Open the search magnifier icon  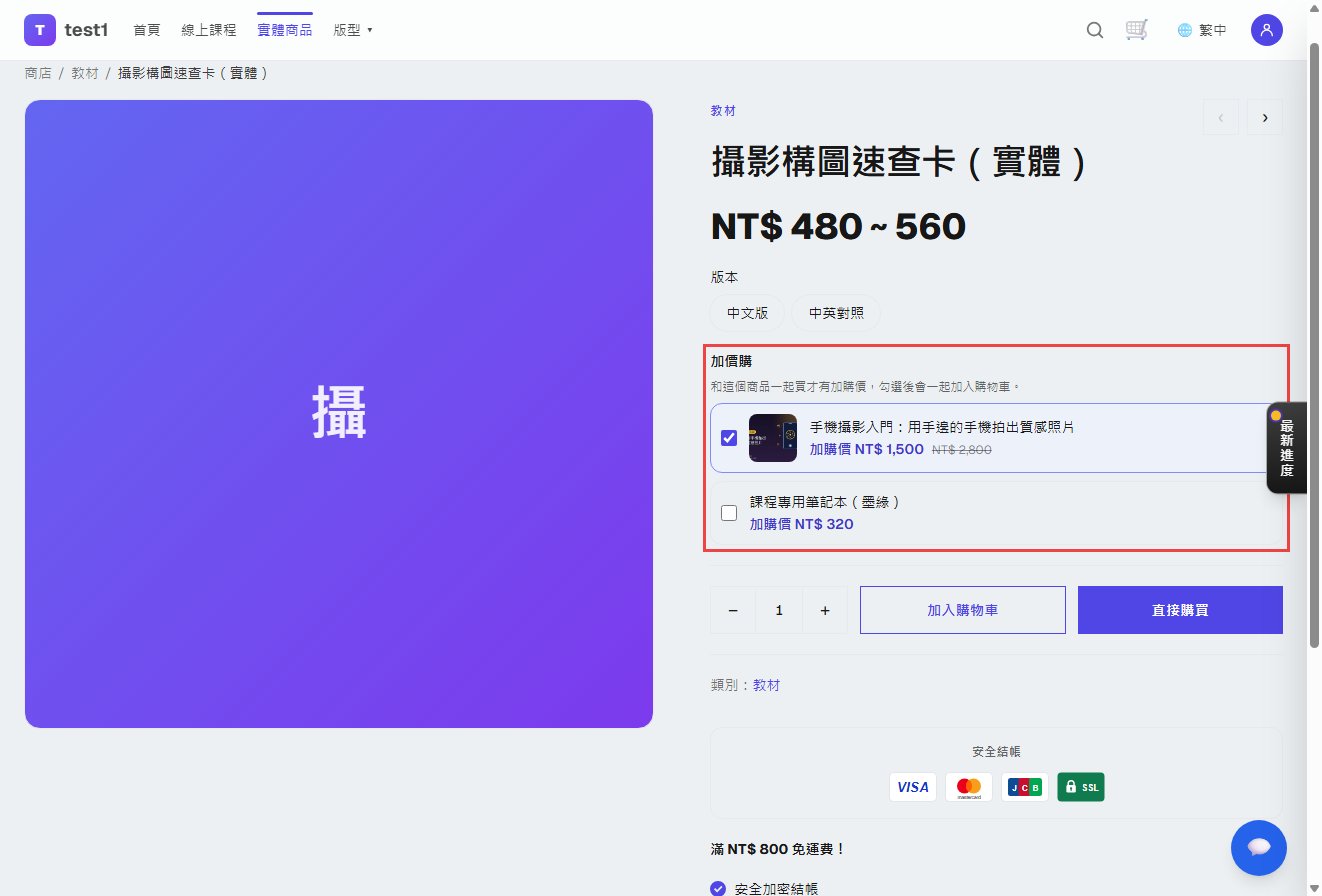(1095, 30)
